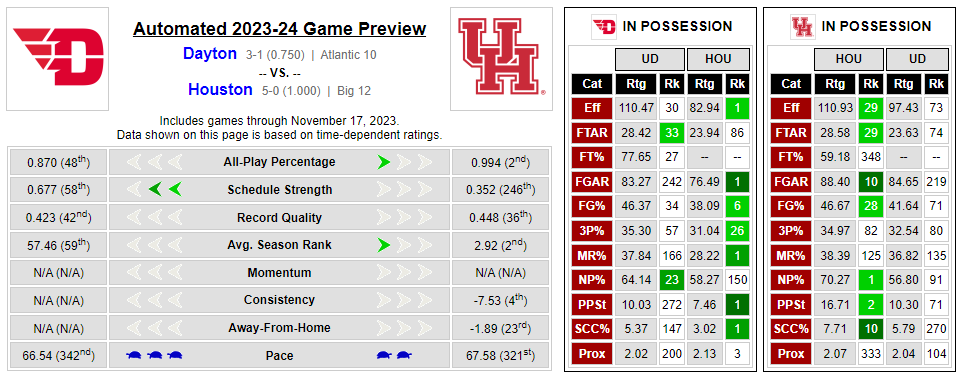Click the small Houston logo beside IN POSSESSION

click(x=802, y=26)
